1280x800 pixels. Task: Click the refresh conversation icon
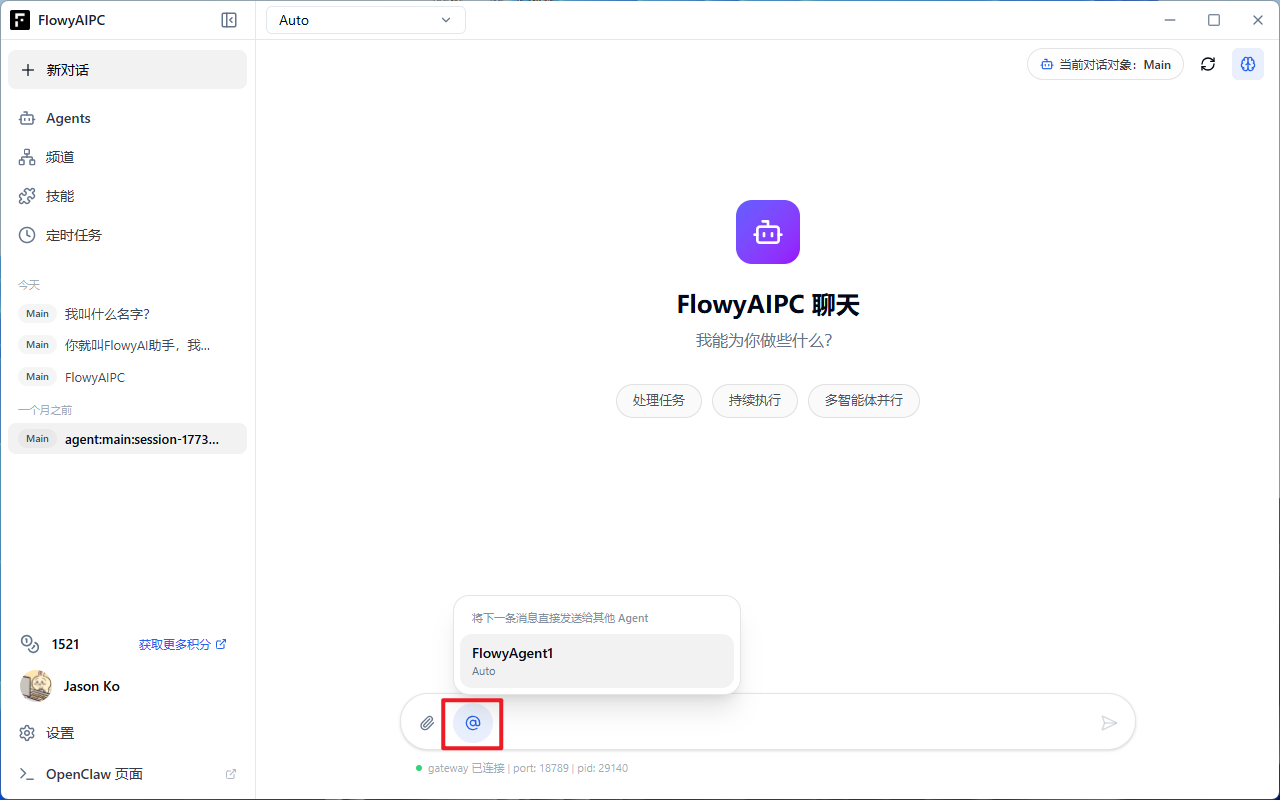[x=1207, y=64]
